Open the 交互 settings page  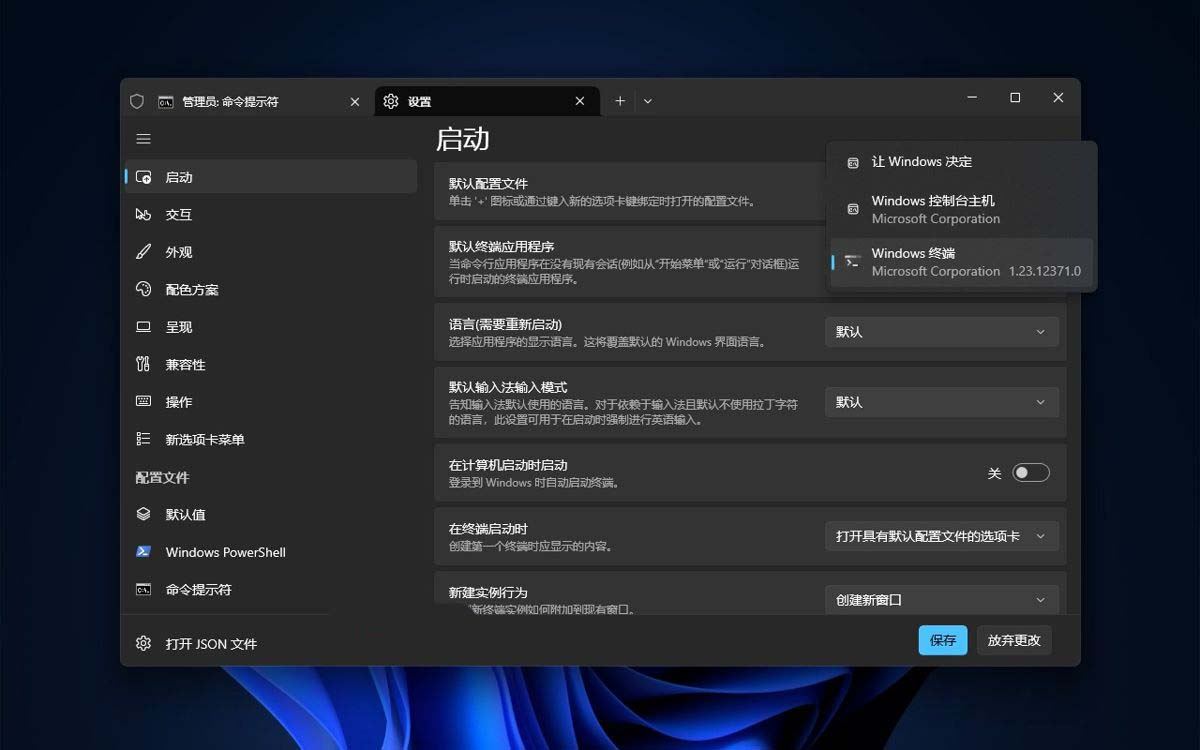271,214
